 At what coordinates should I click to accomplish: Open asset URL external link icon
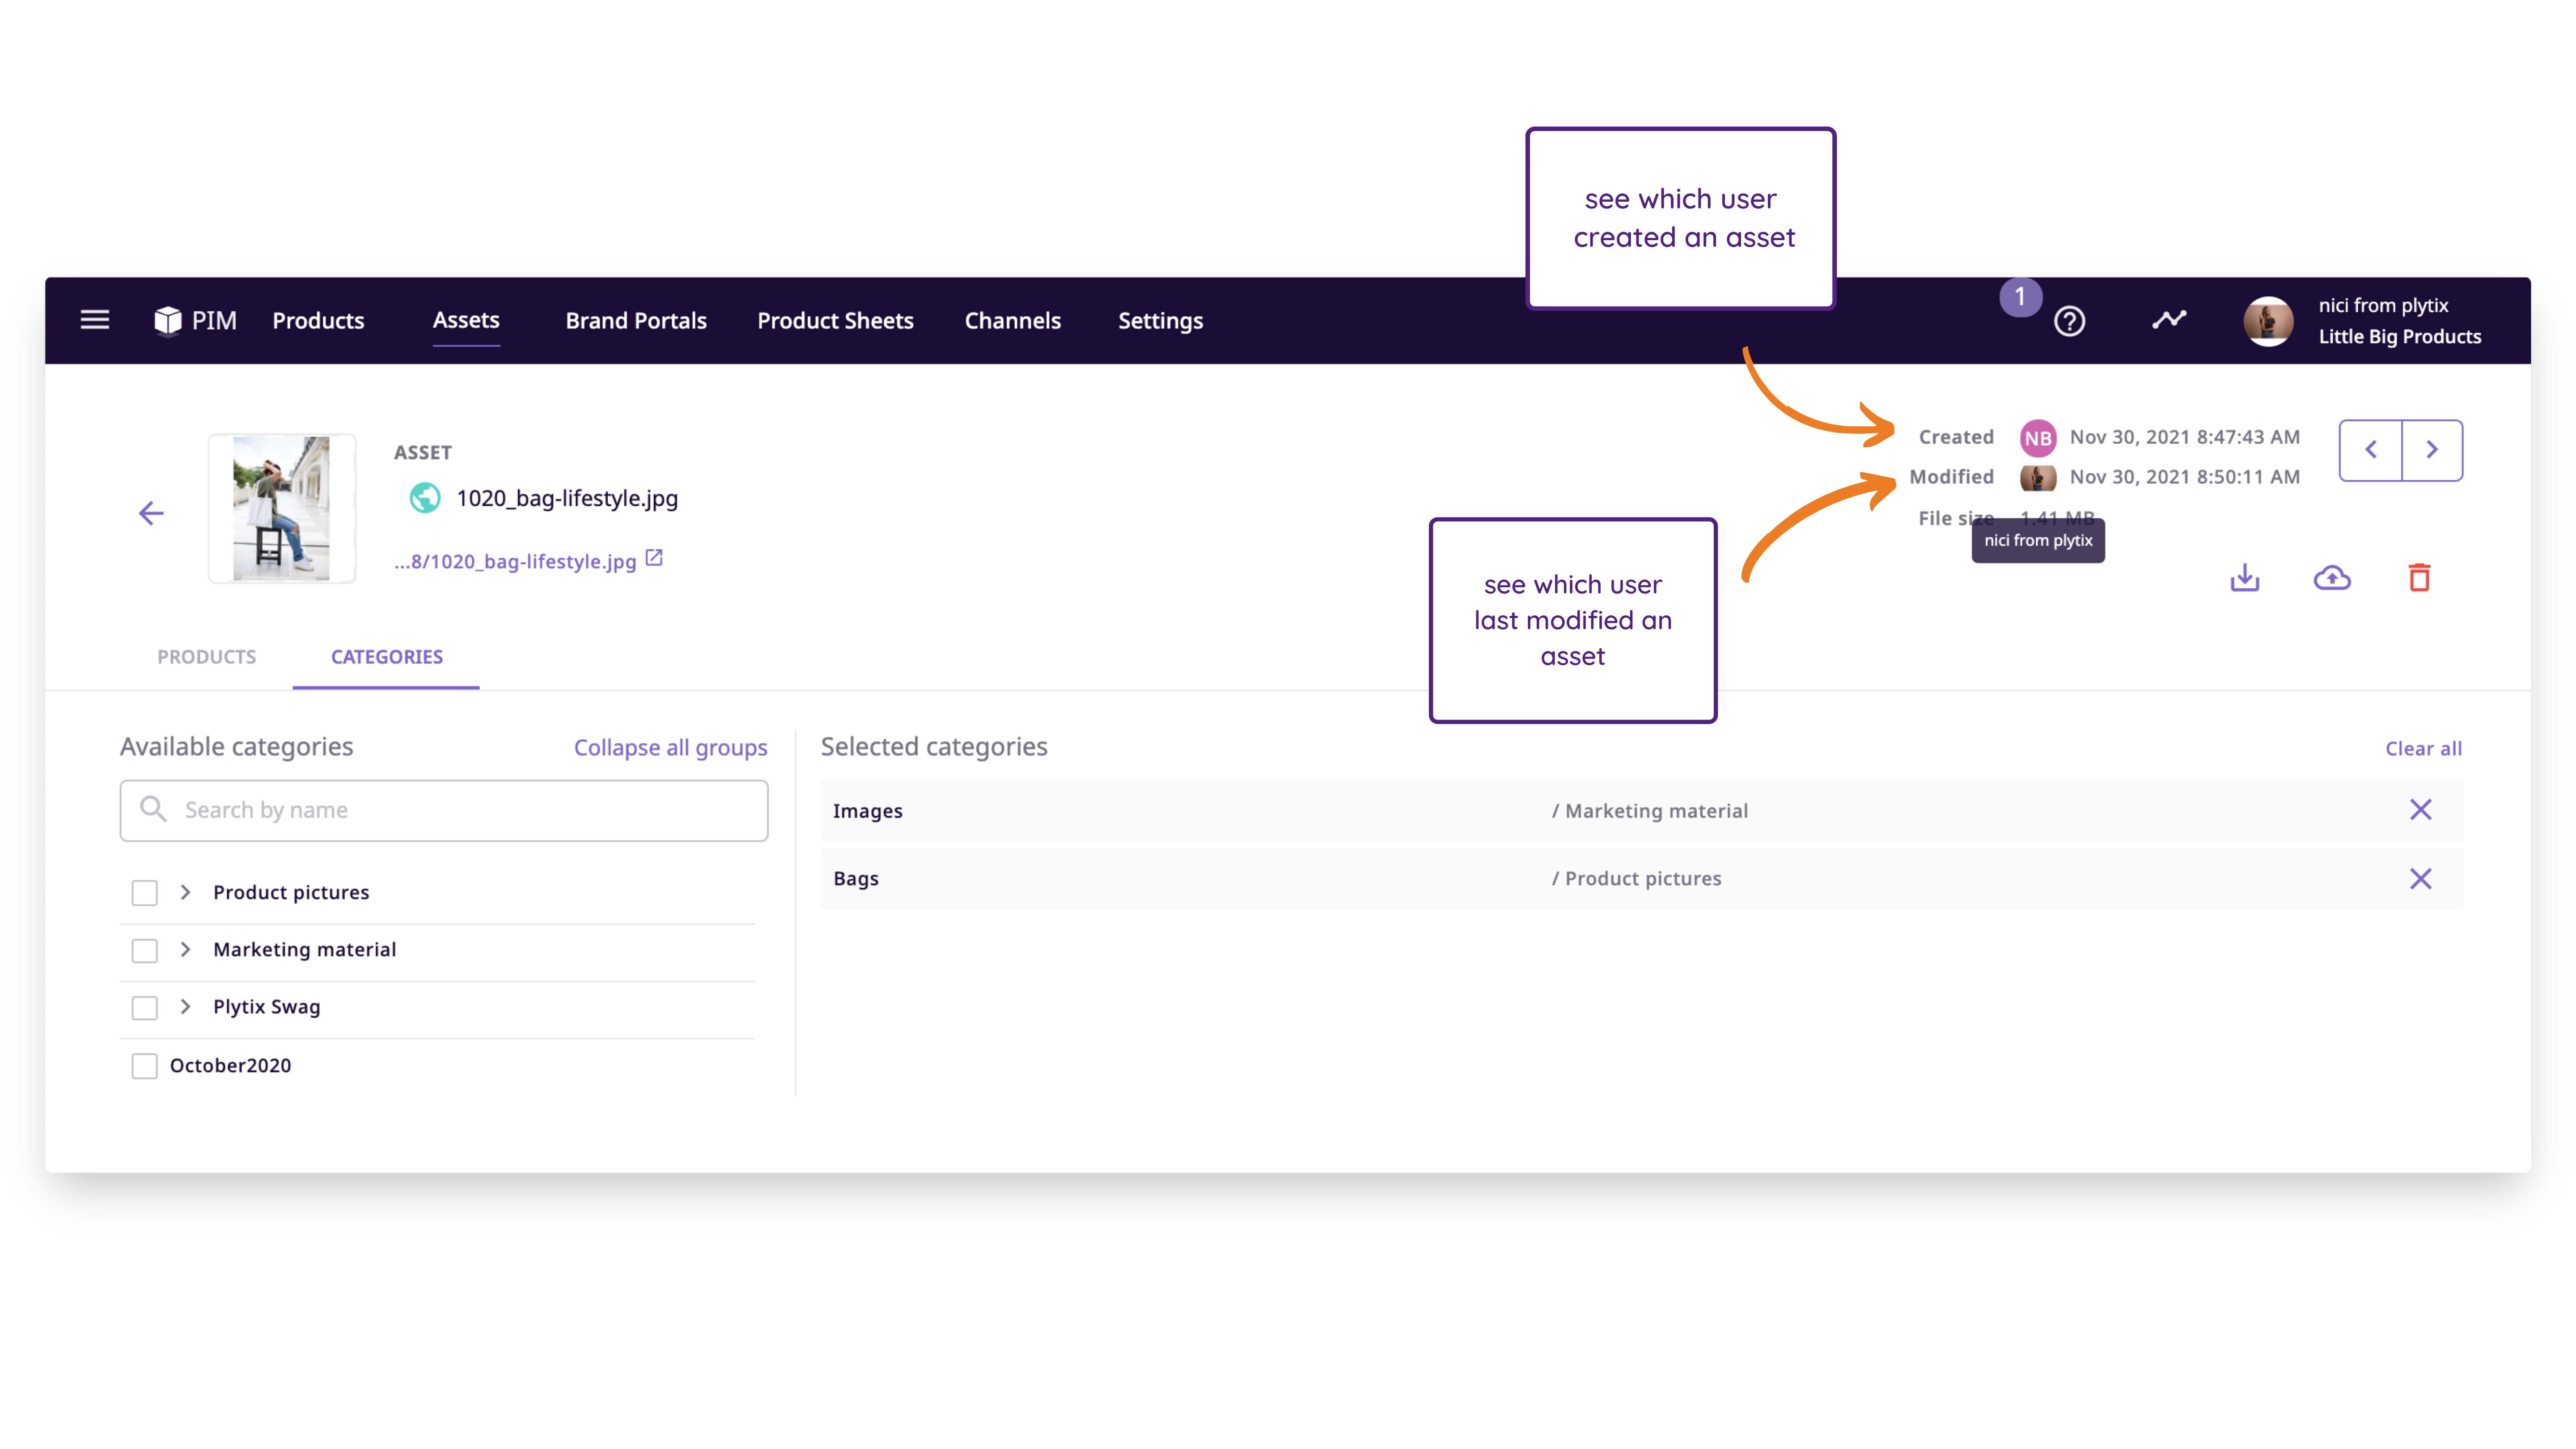(654, 558)
